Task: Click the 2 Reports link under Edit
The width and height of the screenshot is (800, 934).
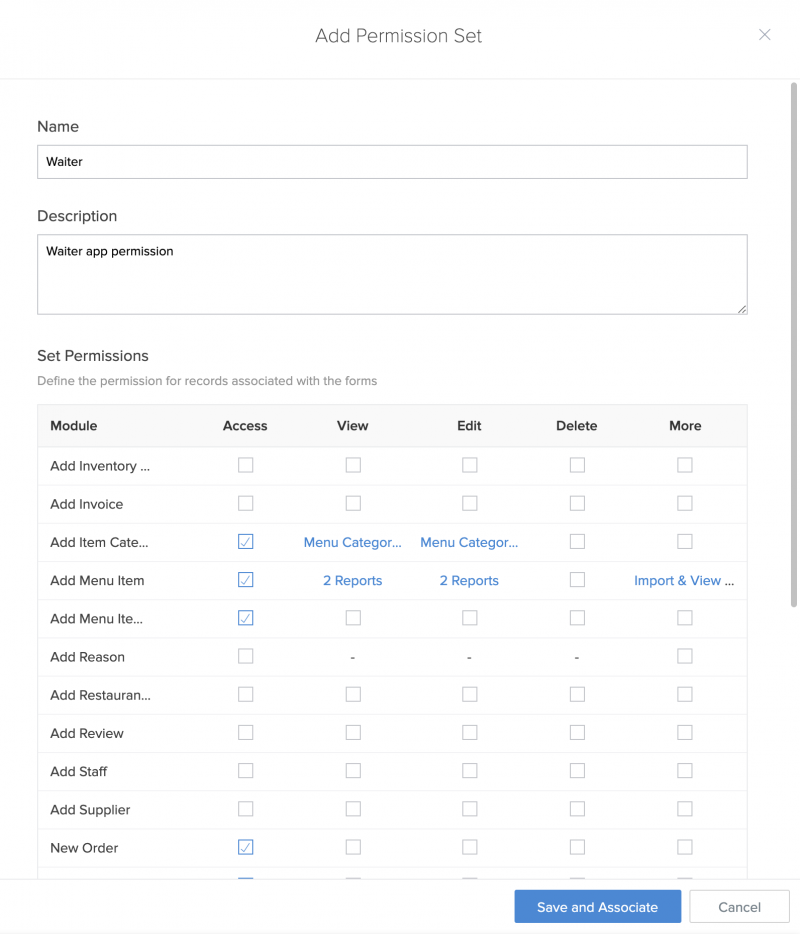Action: [469, 580]
